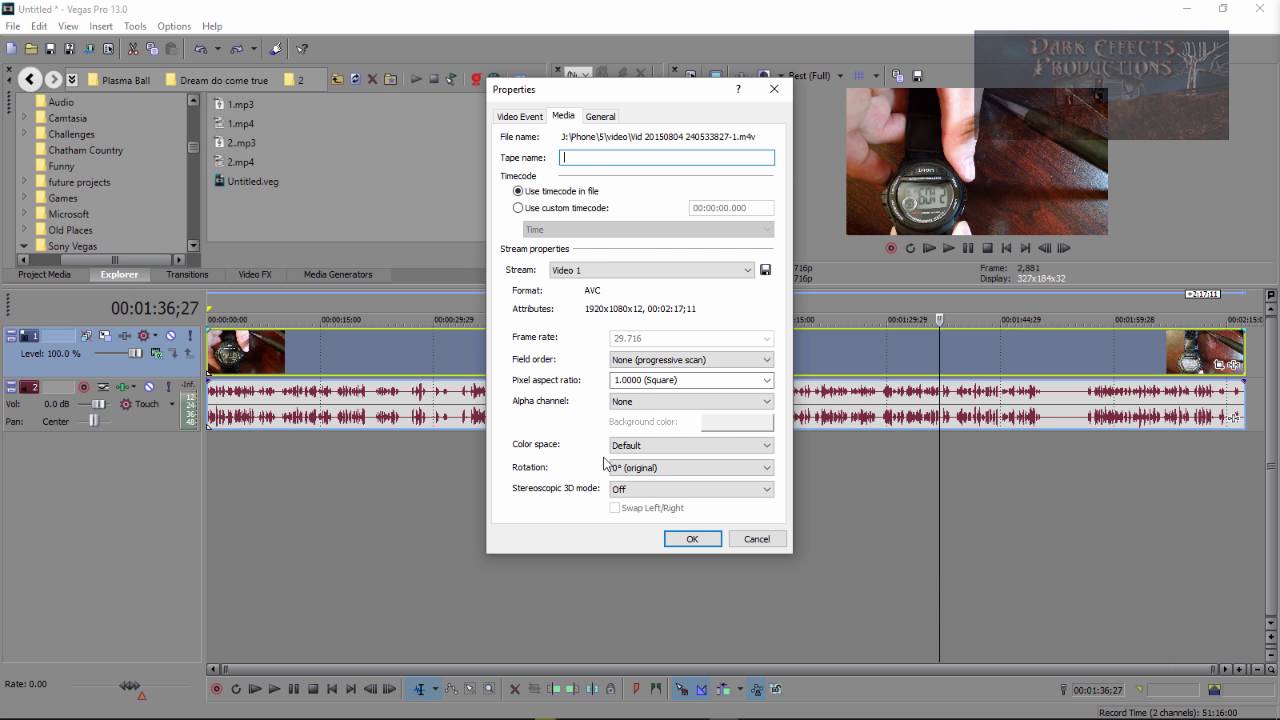Arm audio track 2 for record
The image size is (1280, 720).
(x=84, y=387)
